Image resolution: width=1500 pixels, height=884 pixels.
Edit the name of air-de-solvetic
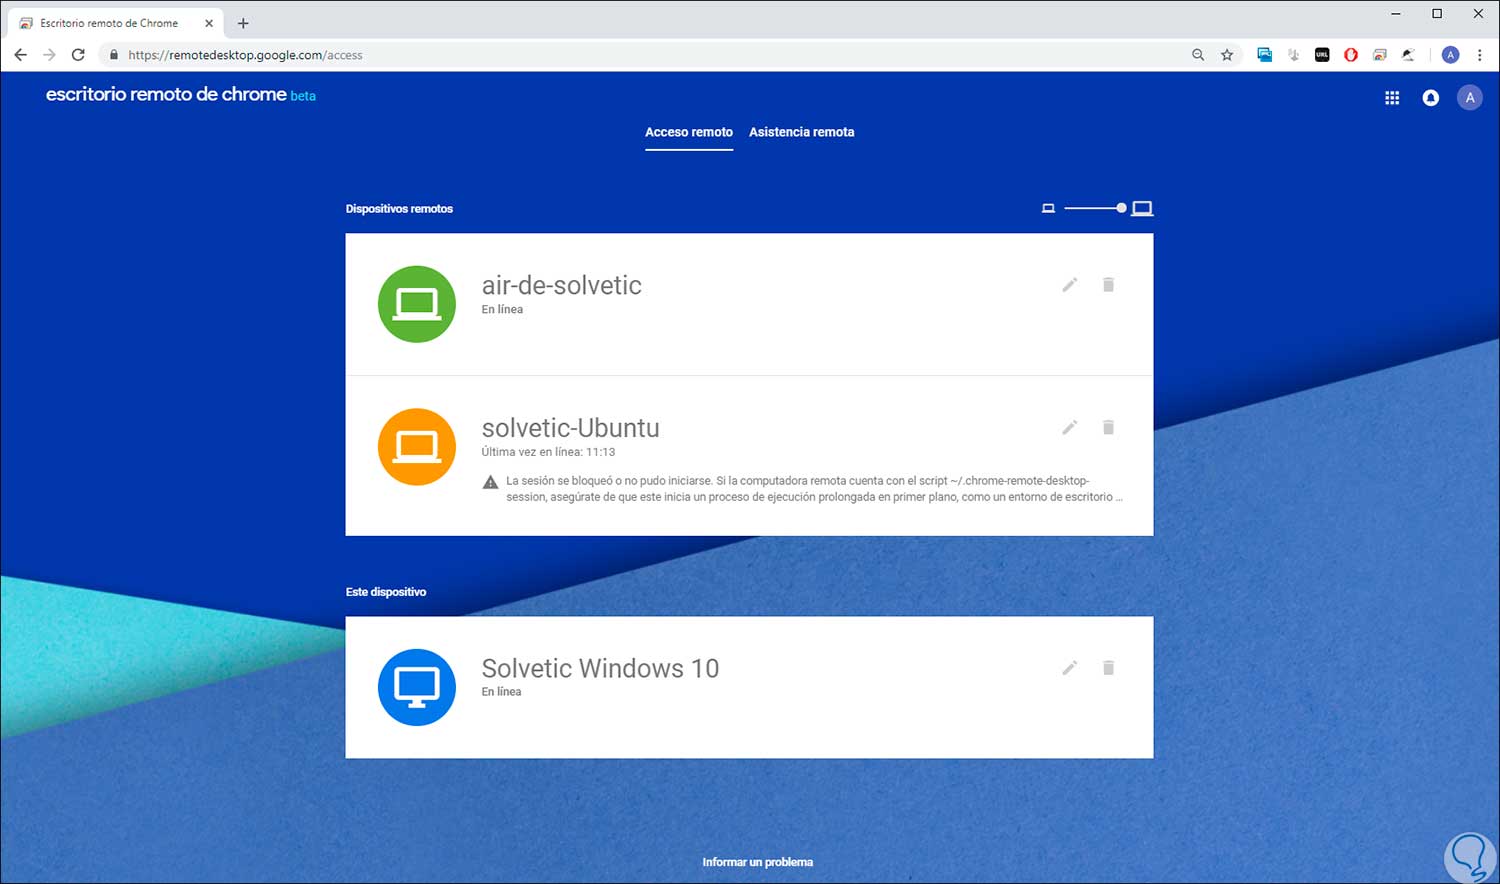coord(1069,285)
